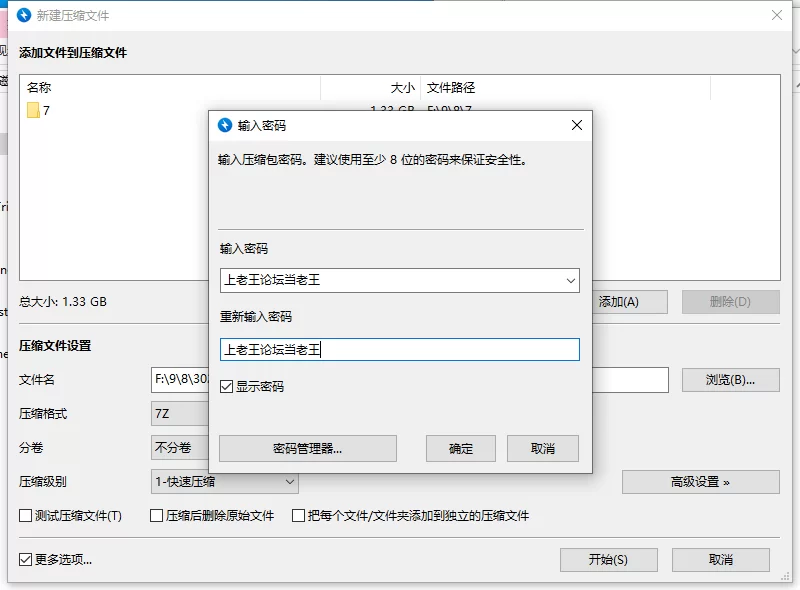Enable 测试压缩文件(T) checkbox
Screen dimensions: 800x590
[26, 515]
